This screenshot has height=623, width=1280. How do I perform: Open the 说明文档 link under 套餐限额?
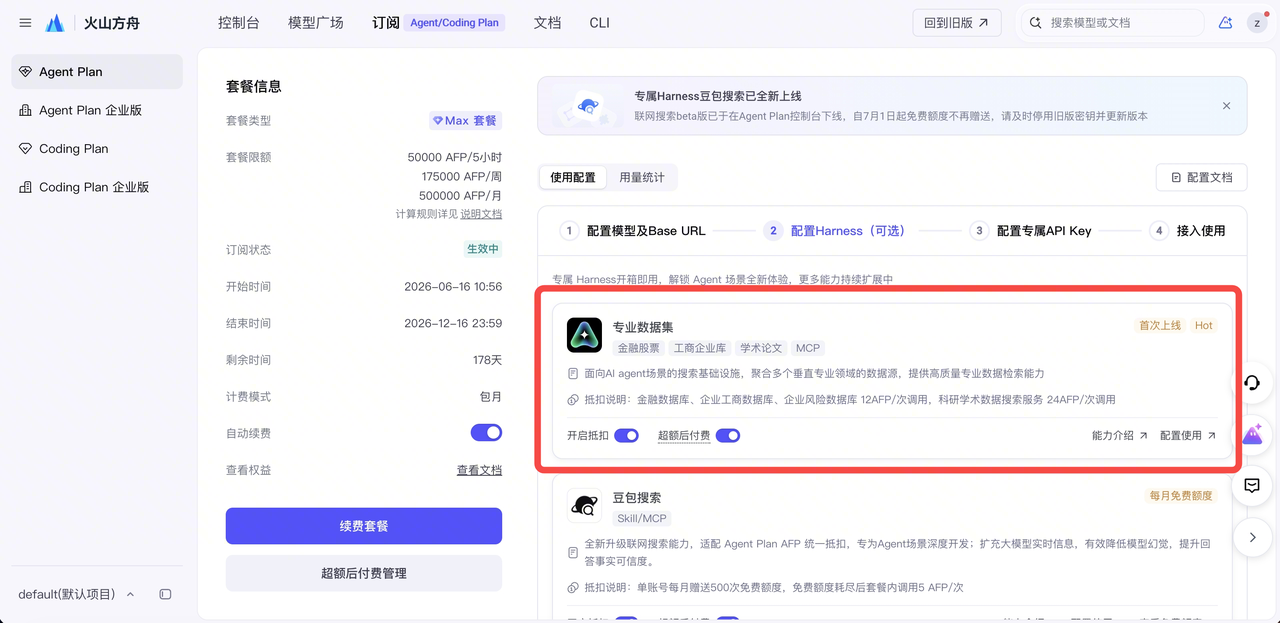[x=481, y=214]
